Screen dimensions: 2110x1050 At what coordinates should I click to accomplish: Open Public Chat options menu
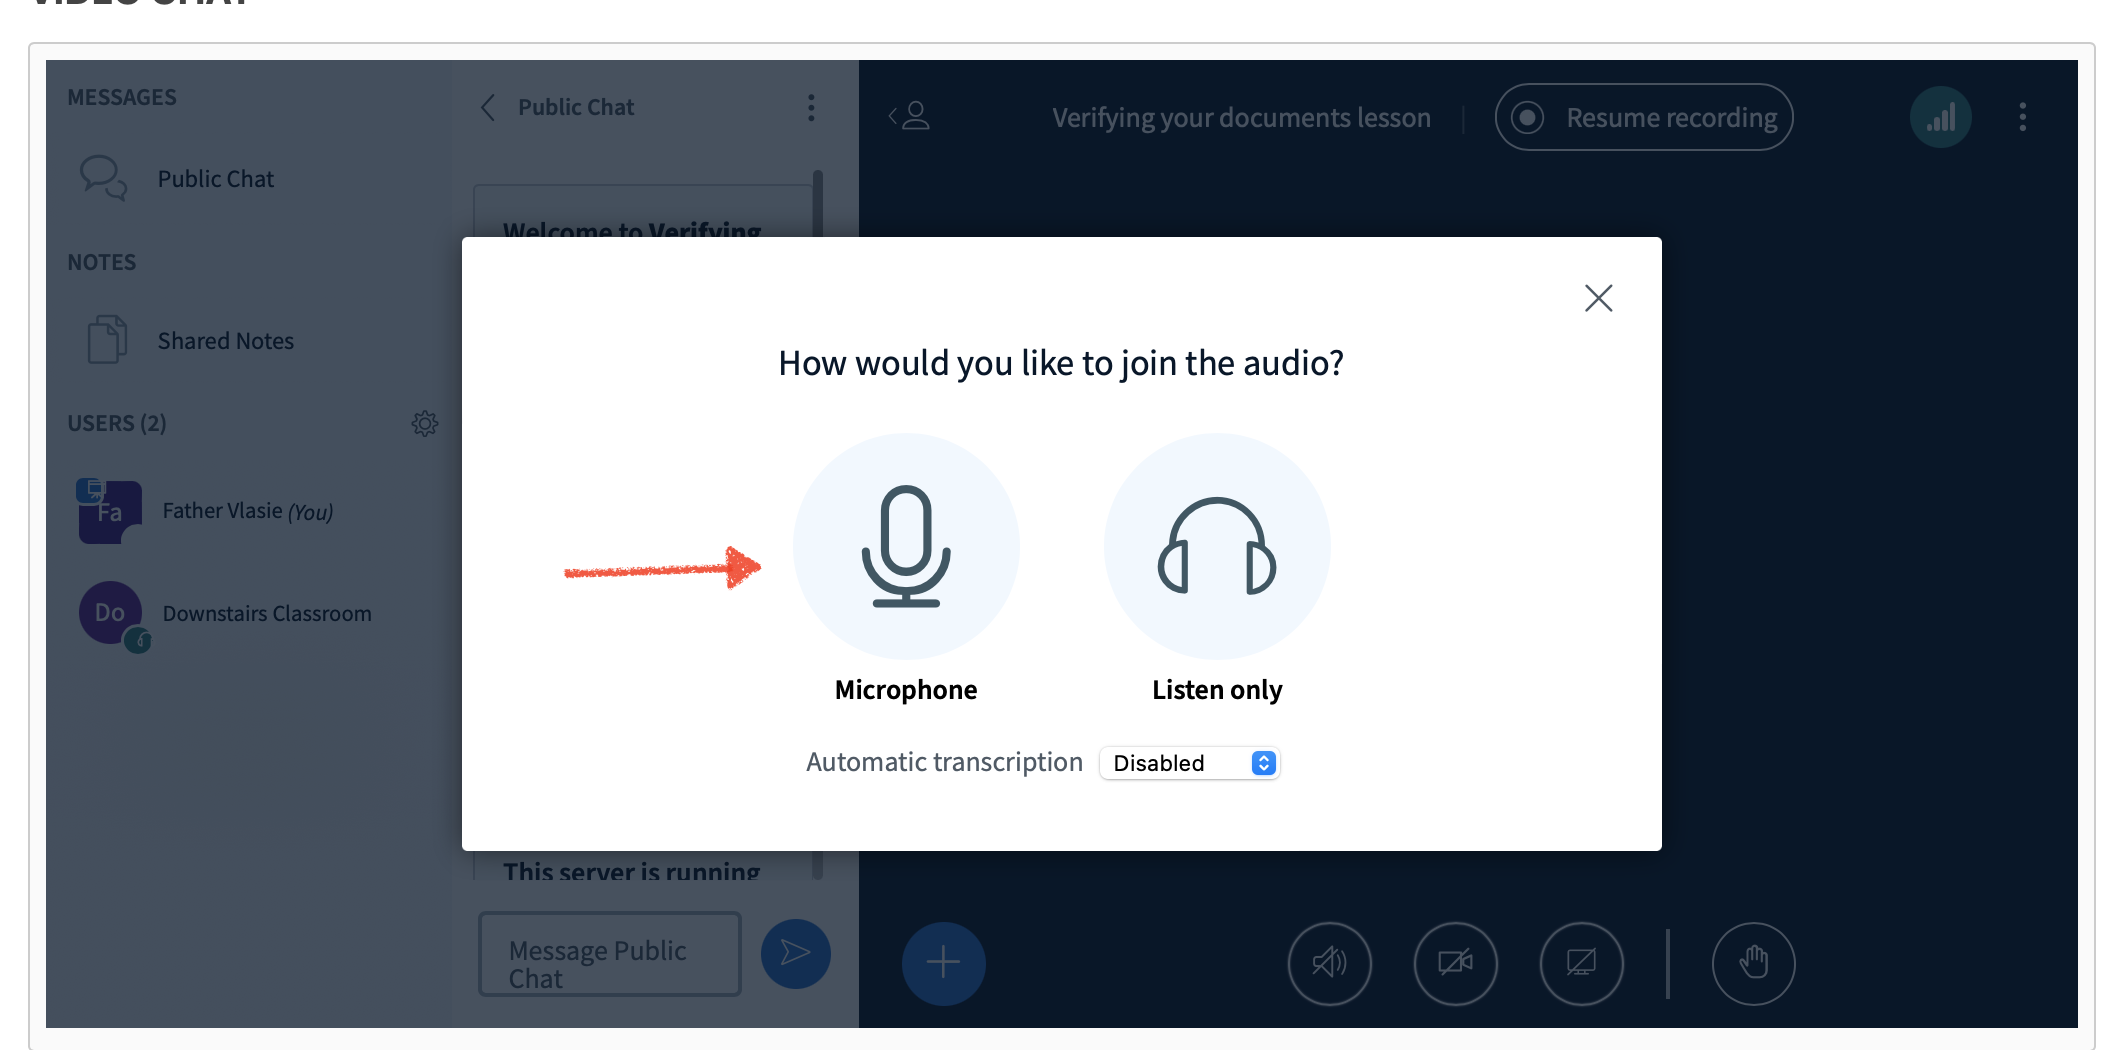tap(811, 108)
